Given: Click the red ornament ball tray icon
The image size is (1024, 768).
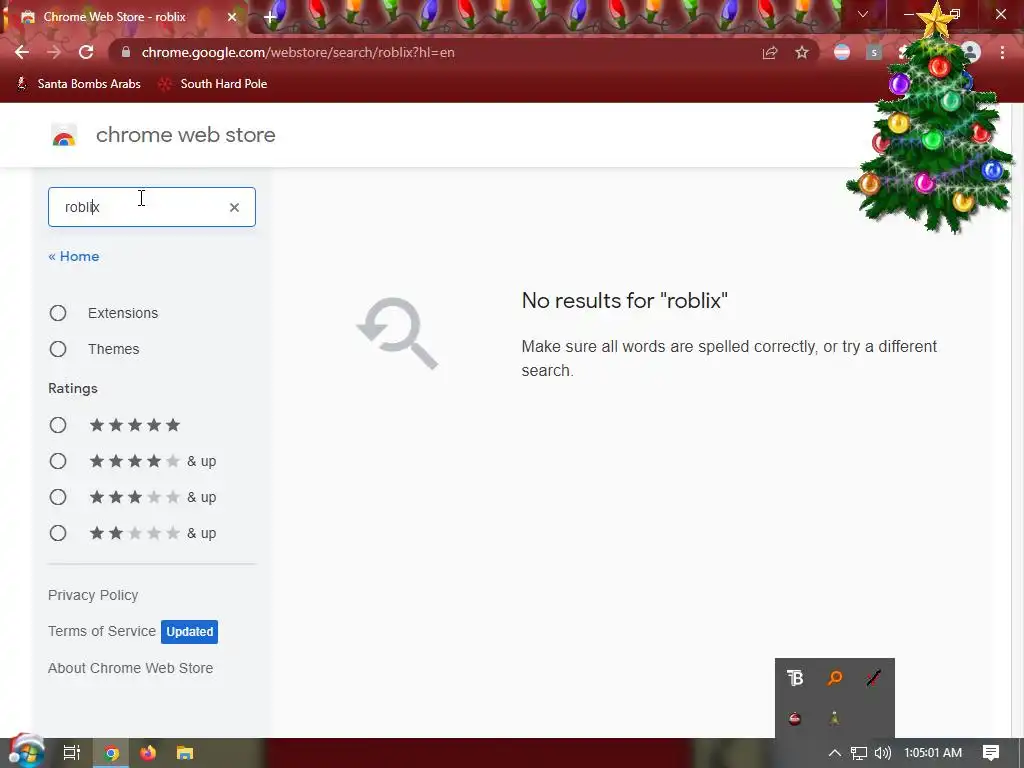Looking at the screenshot, I should tap(795, 718).
